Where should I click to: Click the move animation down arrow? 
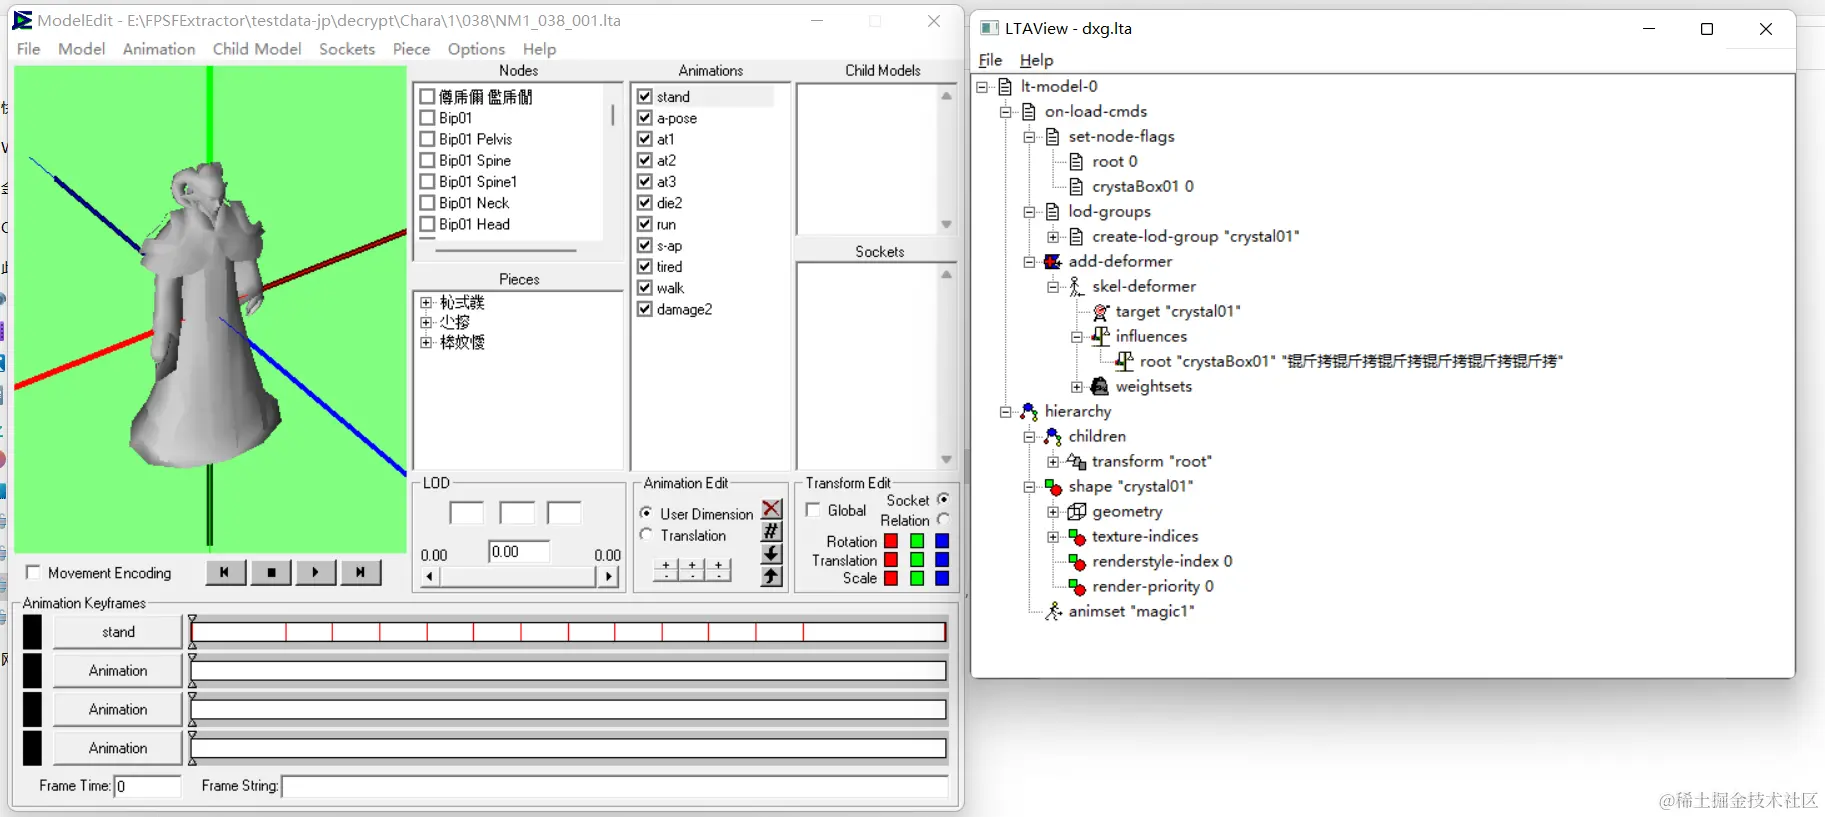(x=771, y=553)
